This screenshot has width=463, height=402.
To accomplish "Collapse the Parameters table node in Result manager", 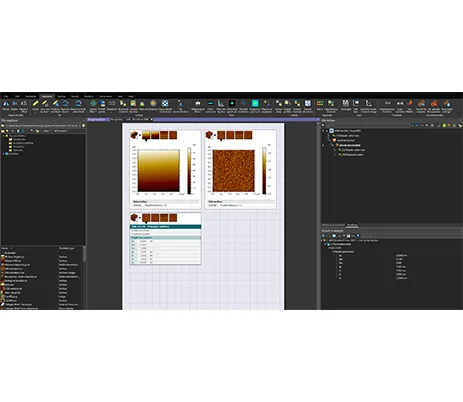I will (x=325, y=244).
